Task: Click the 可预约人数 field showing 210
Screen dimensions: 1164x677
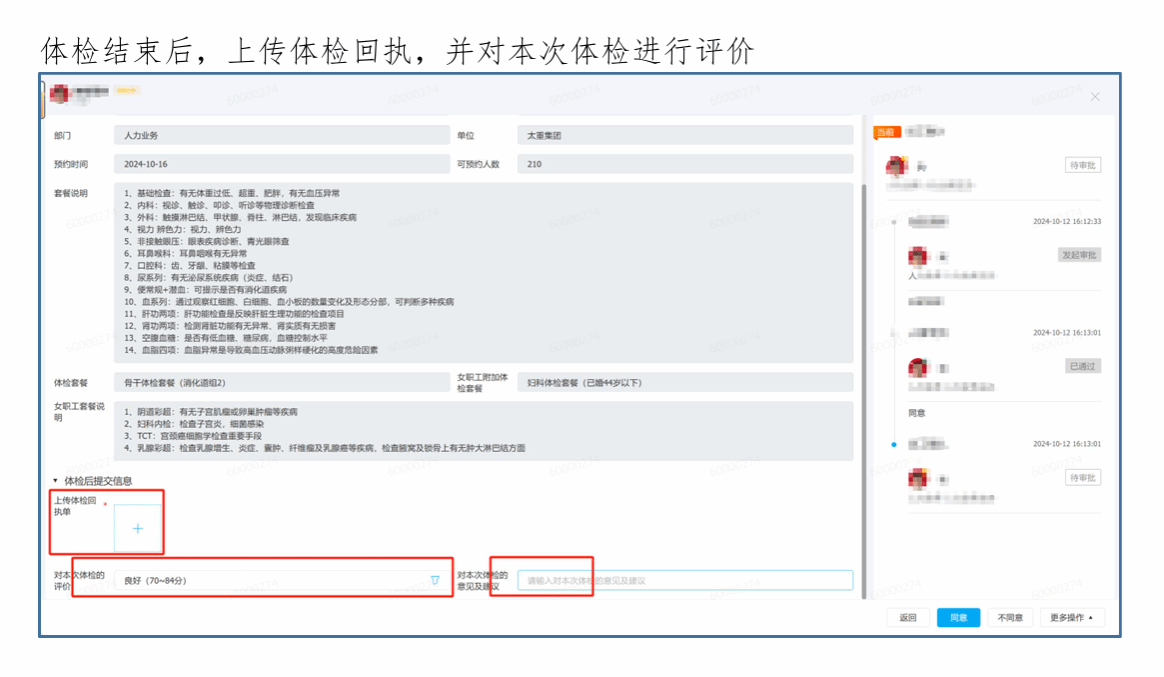Action: (684, 164)
